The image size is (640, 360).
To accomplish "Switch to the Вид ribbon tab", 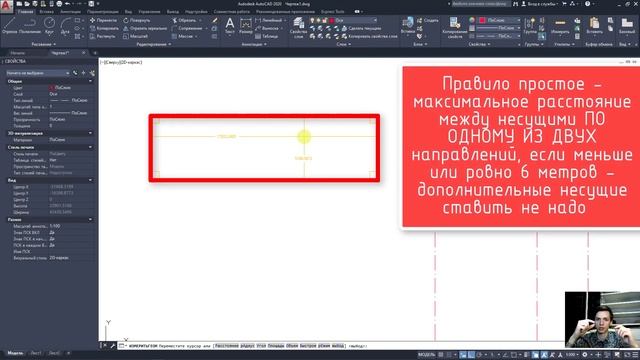I will pos(129,12).
